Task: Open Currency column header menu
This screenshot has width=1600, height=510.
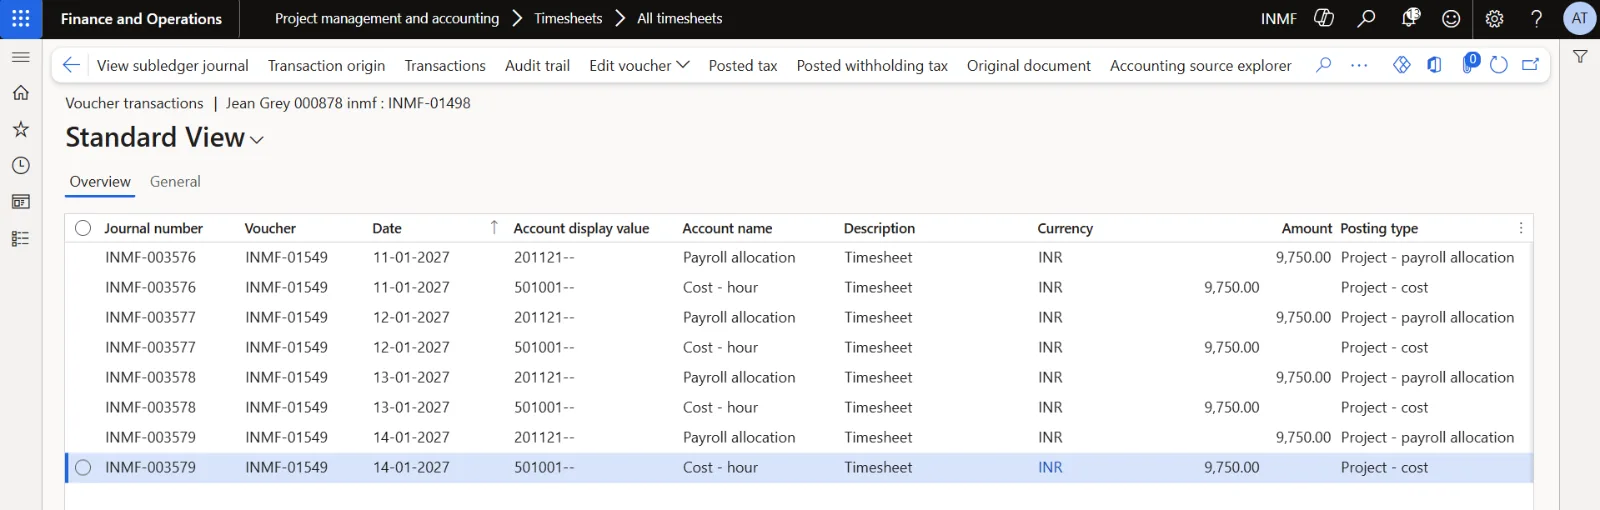Action: pyautogui.click(x=1065, y=228)
